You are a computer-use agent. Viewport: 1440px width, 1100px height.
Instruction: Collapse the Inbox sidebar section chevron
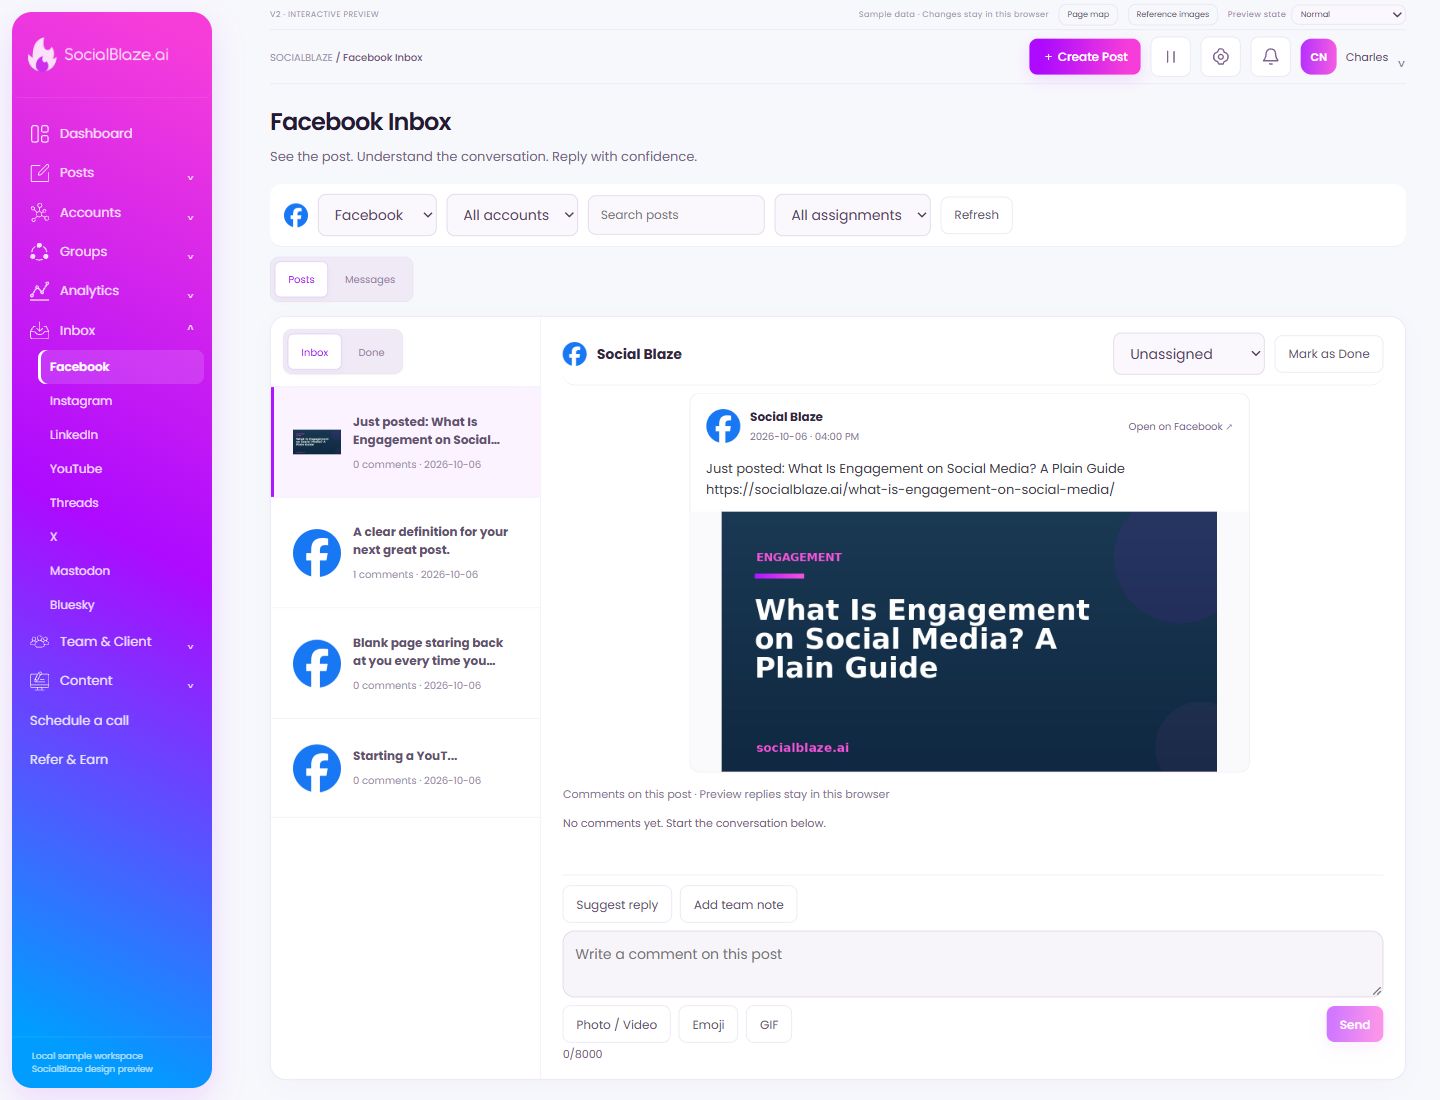190,330
